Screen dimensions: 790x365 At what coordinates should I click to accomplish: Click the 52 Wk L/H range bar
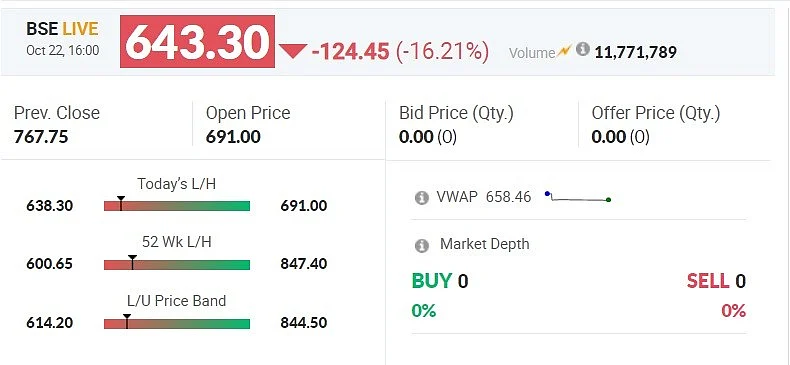177,264
